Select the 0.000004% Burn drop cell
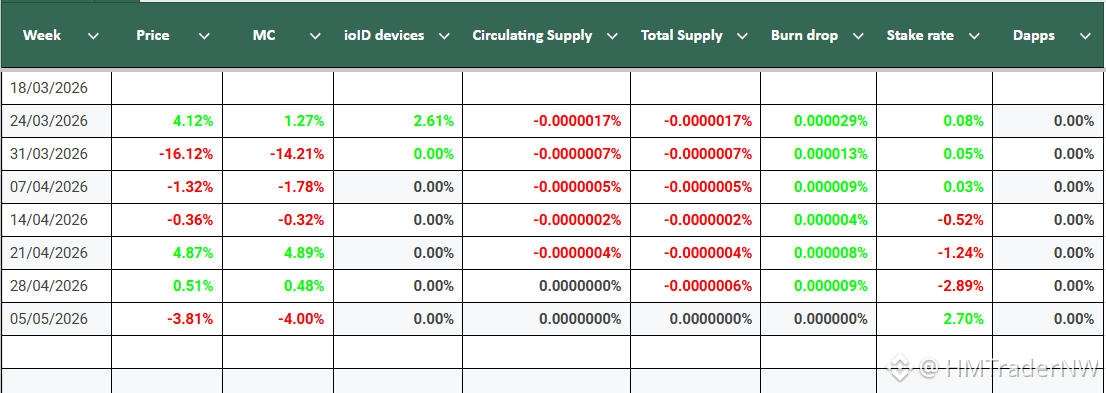This screenshot has width=1106, height=393. 818,219
